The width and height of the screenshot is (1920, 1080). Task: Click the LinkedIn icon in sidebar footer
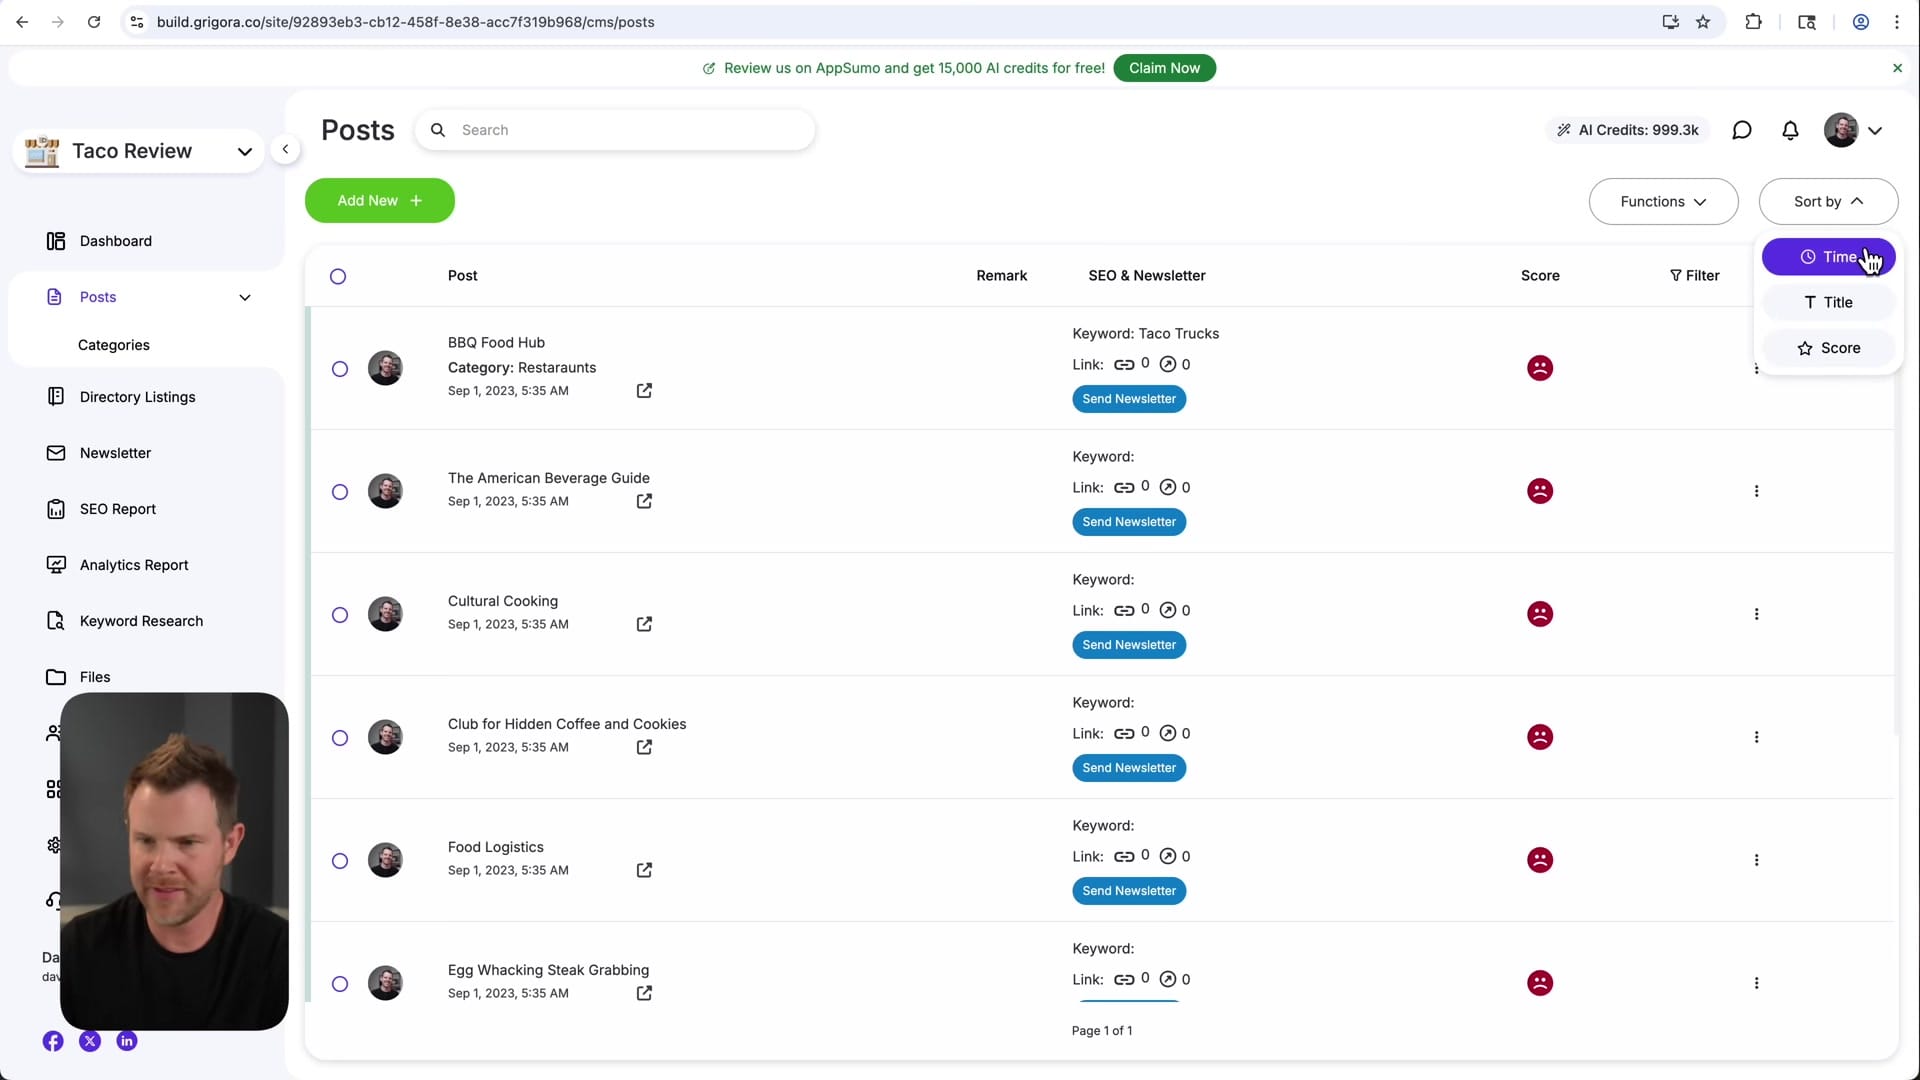coord(127,1041)
